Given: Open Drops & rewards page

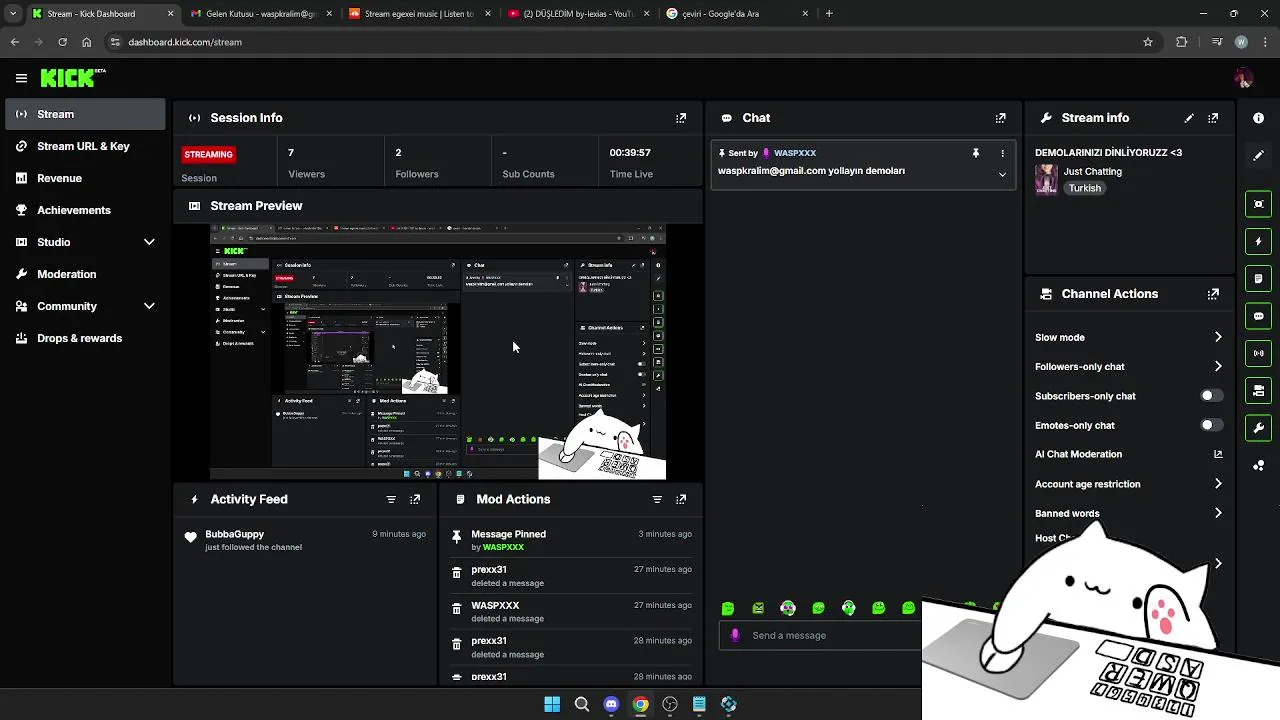Looking at the screenshot, I should click(x=85, y=338).
